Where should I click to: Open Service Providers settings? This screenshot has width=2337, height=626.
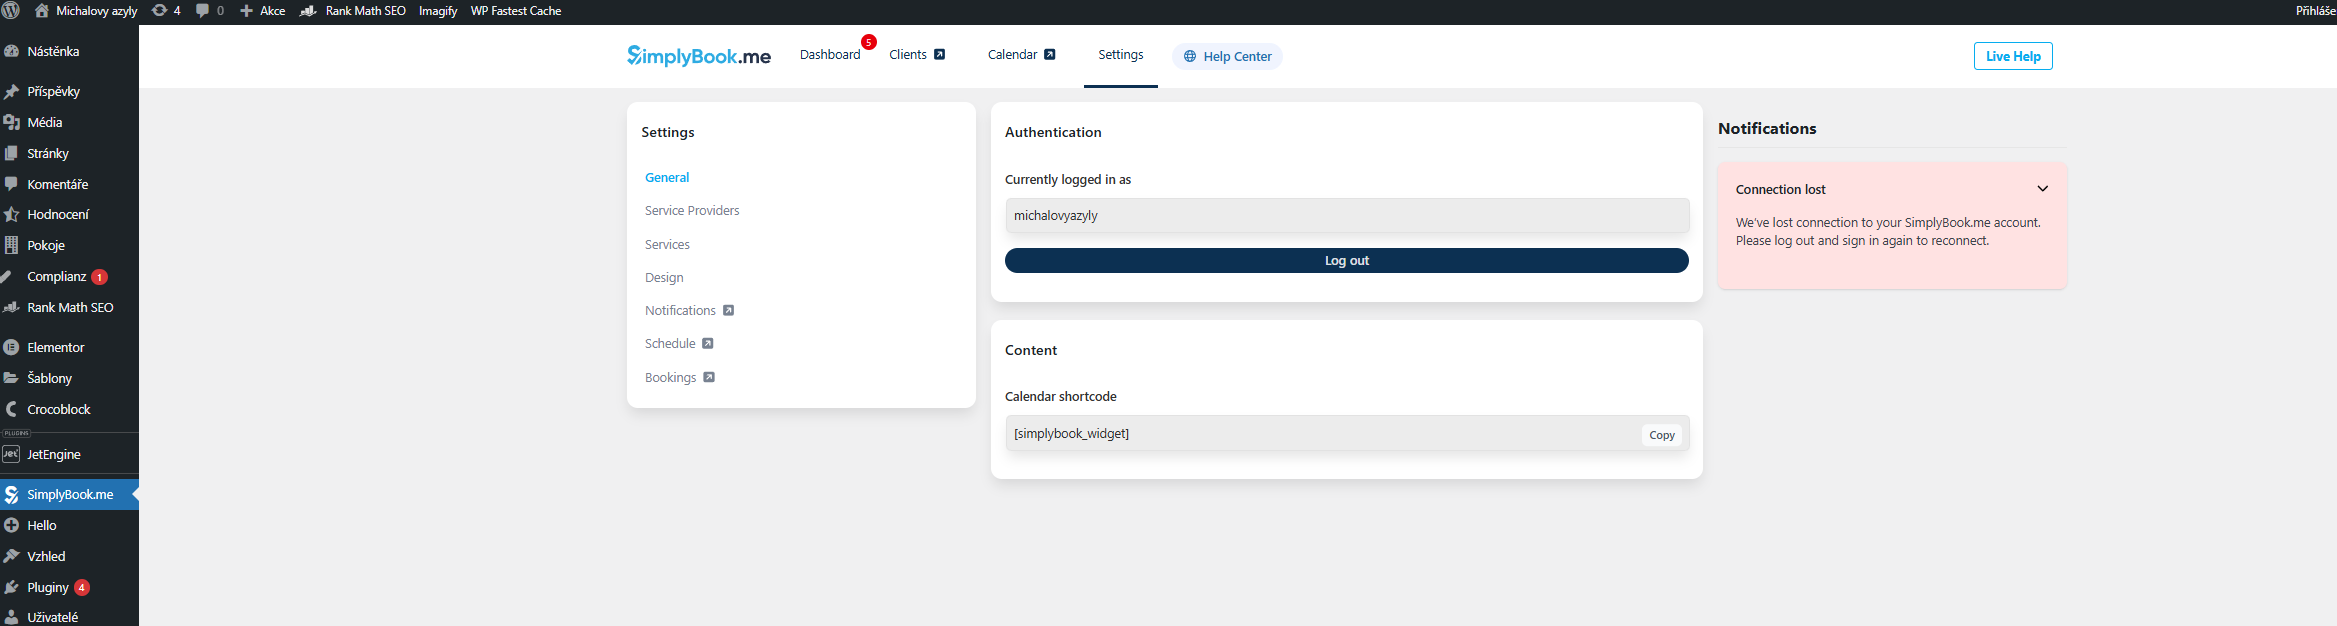[692, 210]
